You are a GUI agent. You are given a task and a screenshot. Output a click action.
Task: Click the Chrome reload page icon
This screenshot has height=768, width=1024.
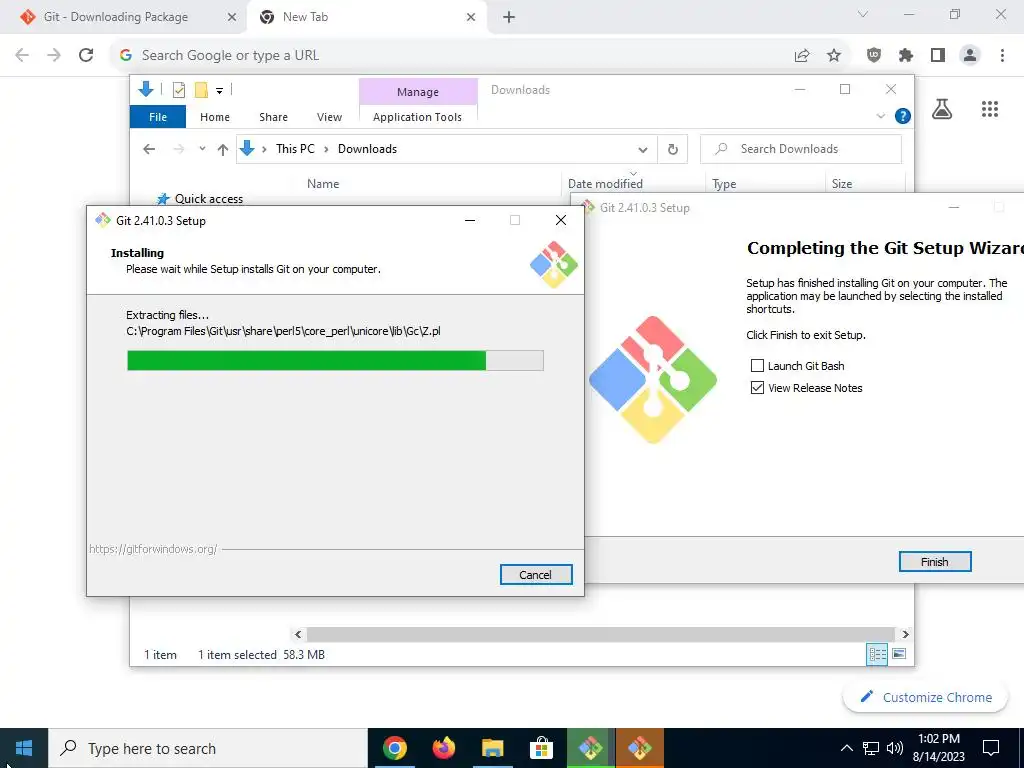86,55
